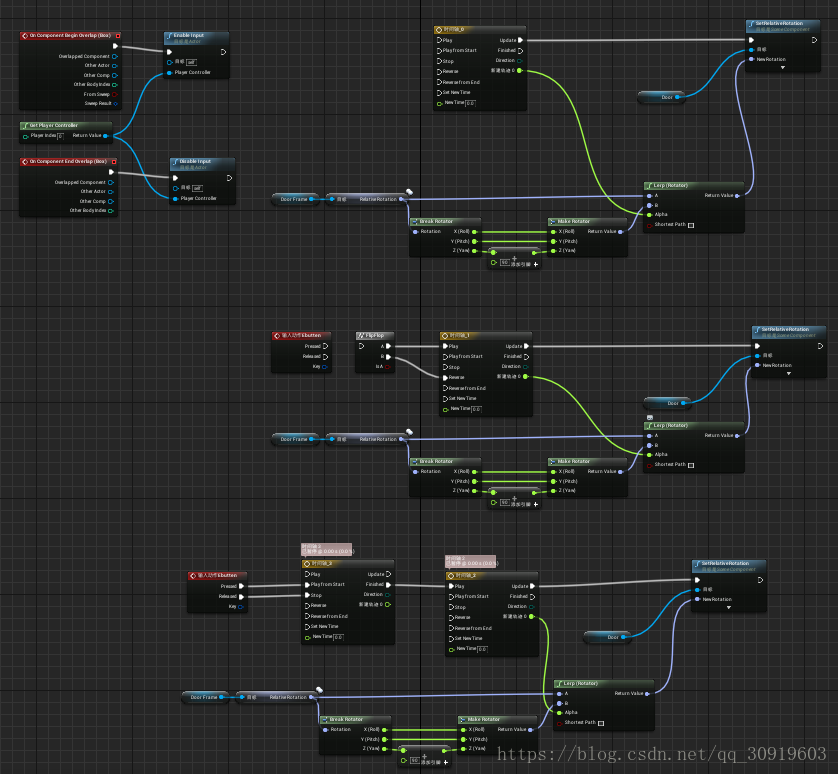Click the Reverse pin on 时间轴_1
Viewport: 838px width, 774px height.
tap(445, 377)
